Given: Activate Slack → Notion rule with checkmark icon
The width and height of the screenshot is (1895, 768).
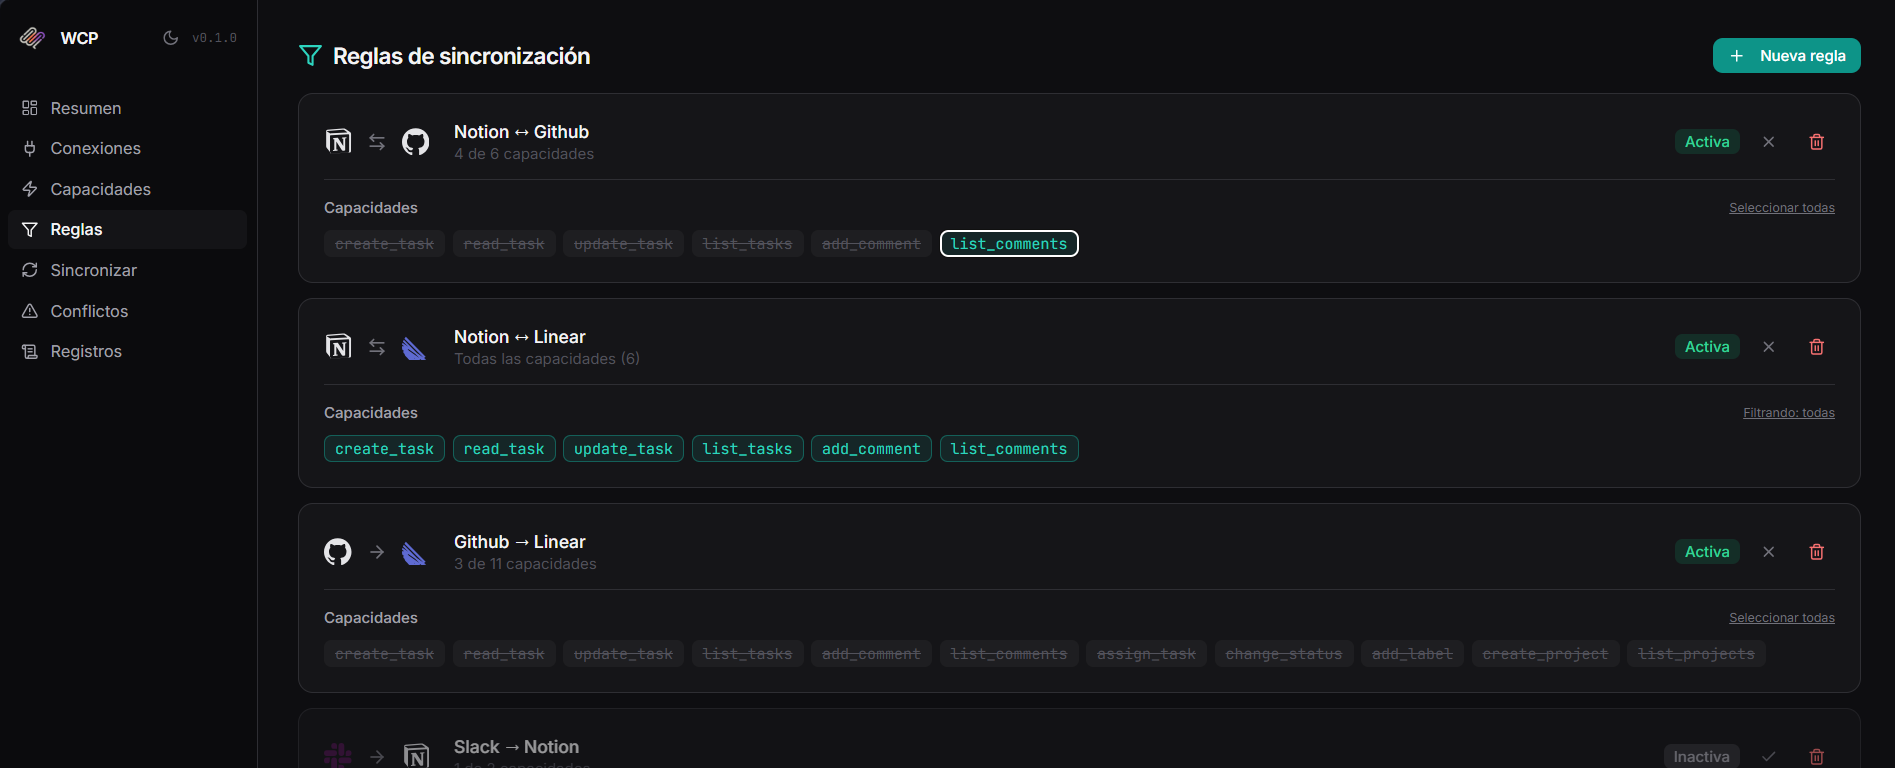Looking at the screenshot, I should coord(1768,756).
